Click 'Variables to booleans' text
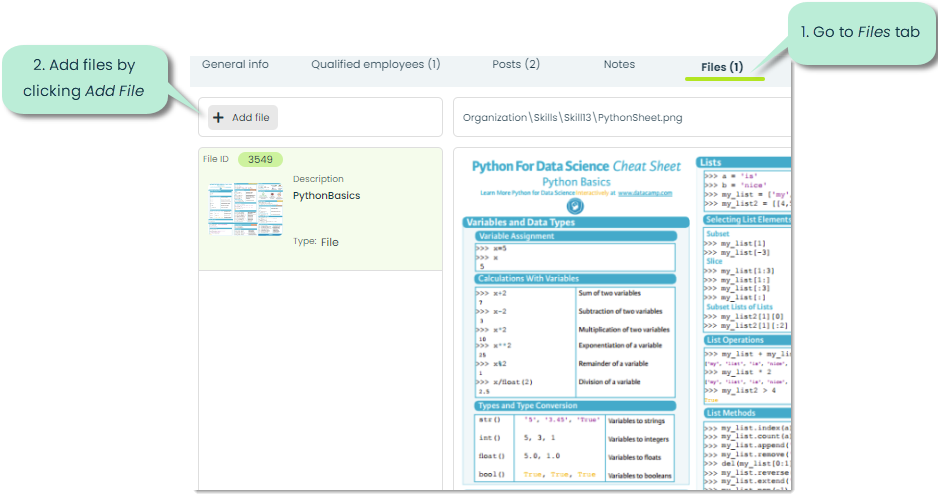 point(639,476)
